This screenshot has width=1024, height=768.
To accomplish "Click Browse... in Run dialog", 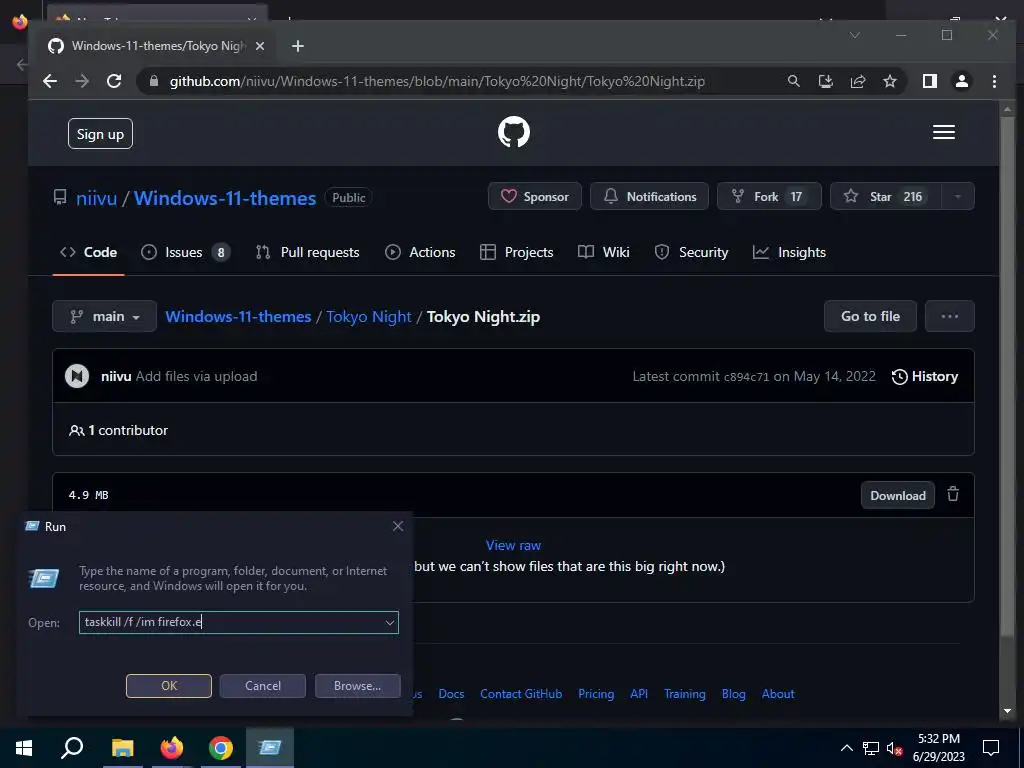I will click(x=357, y=686).
